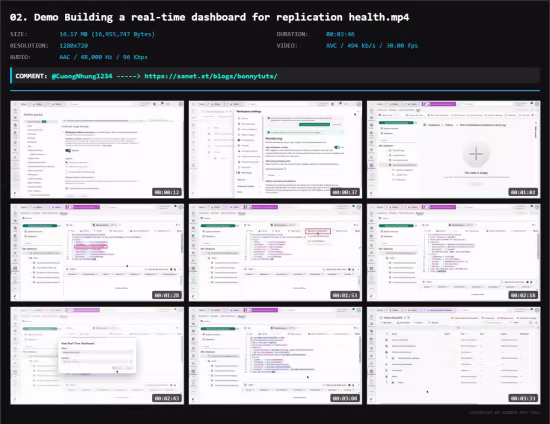Click the duration value 00:03:46

pos(340,34)
